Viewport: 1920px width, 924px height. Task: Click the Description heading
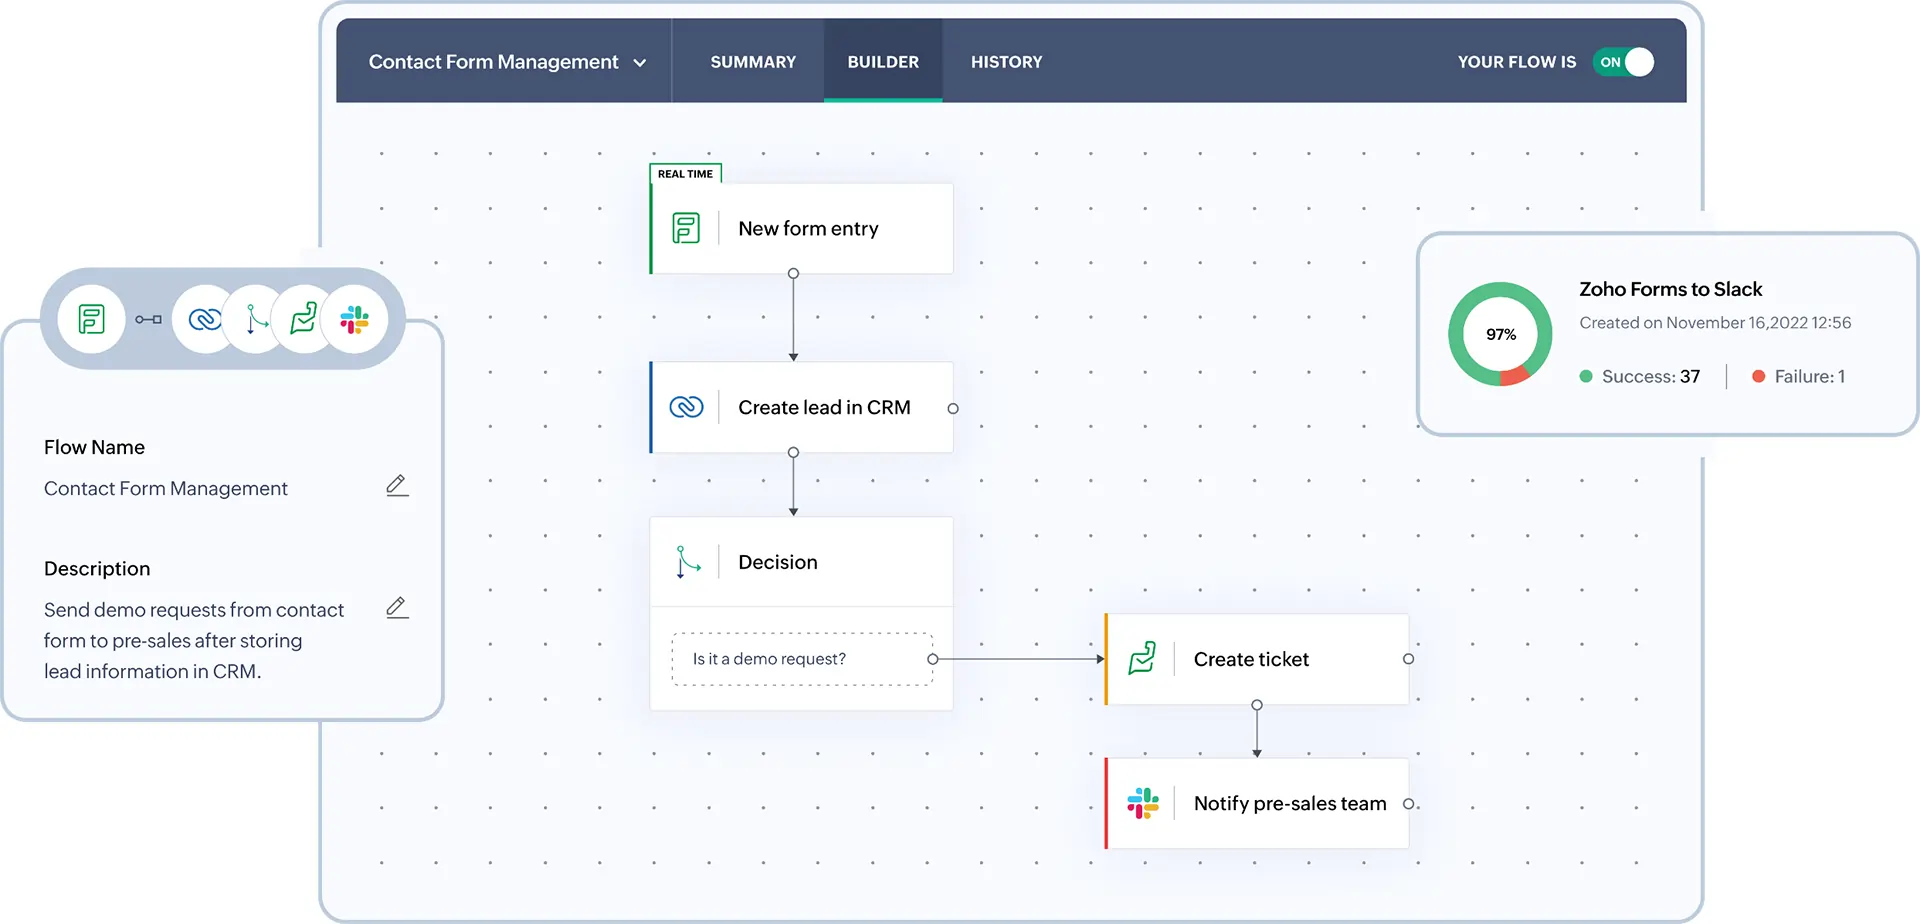tap(97, 568)
